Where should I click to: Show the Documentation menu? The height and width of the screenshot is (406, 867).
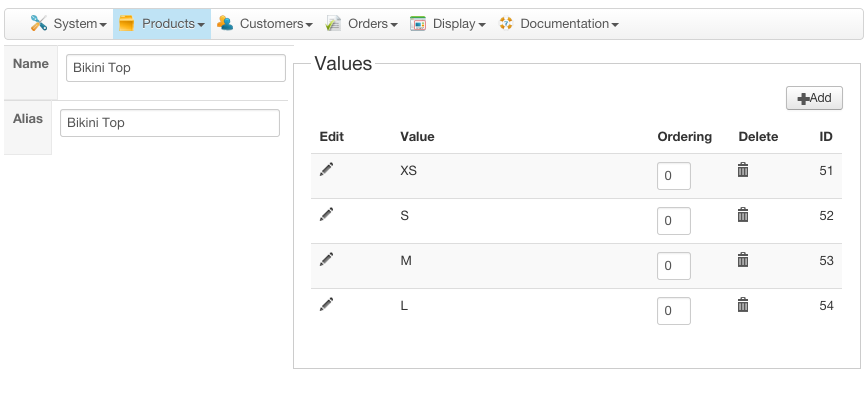(558, 24)
